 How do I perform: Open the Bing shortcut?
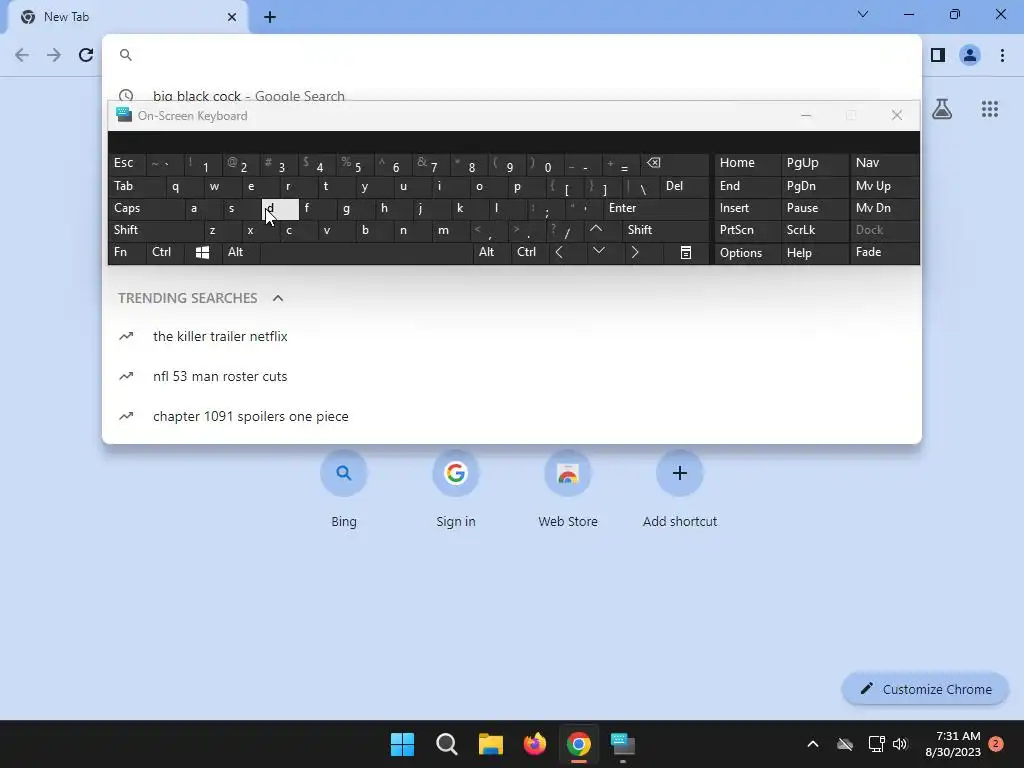click(x=344, y=490)
